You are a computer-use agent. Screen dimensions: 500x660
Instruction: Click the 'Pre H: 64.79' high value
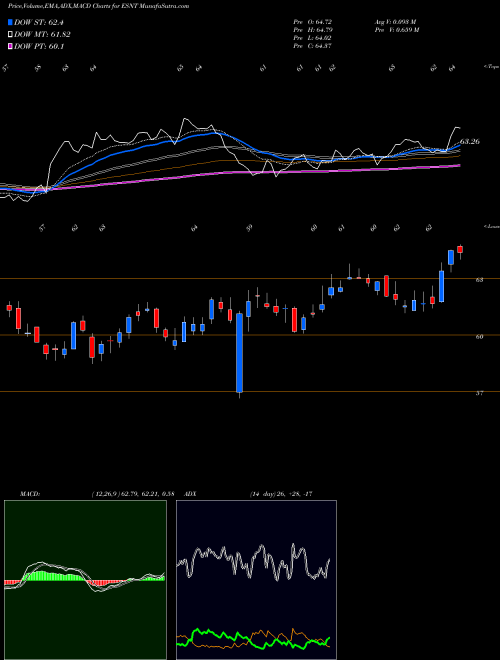(x=313, y=30)
